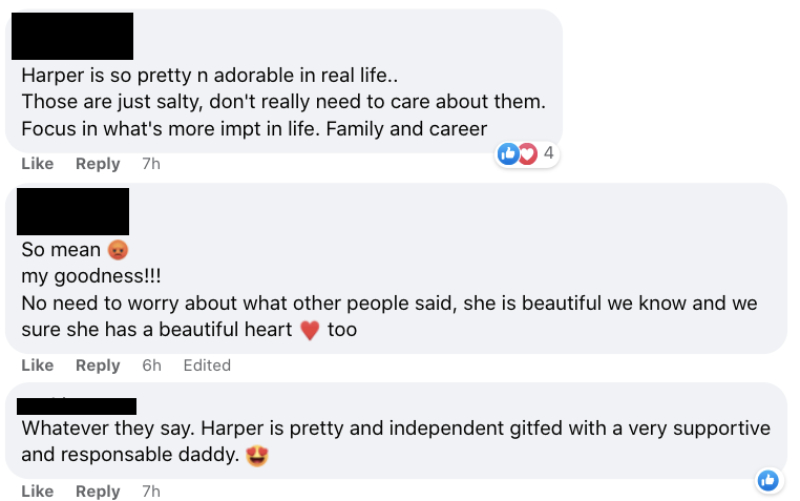Like the "So mean" comment

tap(37, 366)
